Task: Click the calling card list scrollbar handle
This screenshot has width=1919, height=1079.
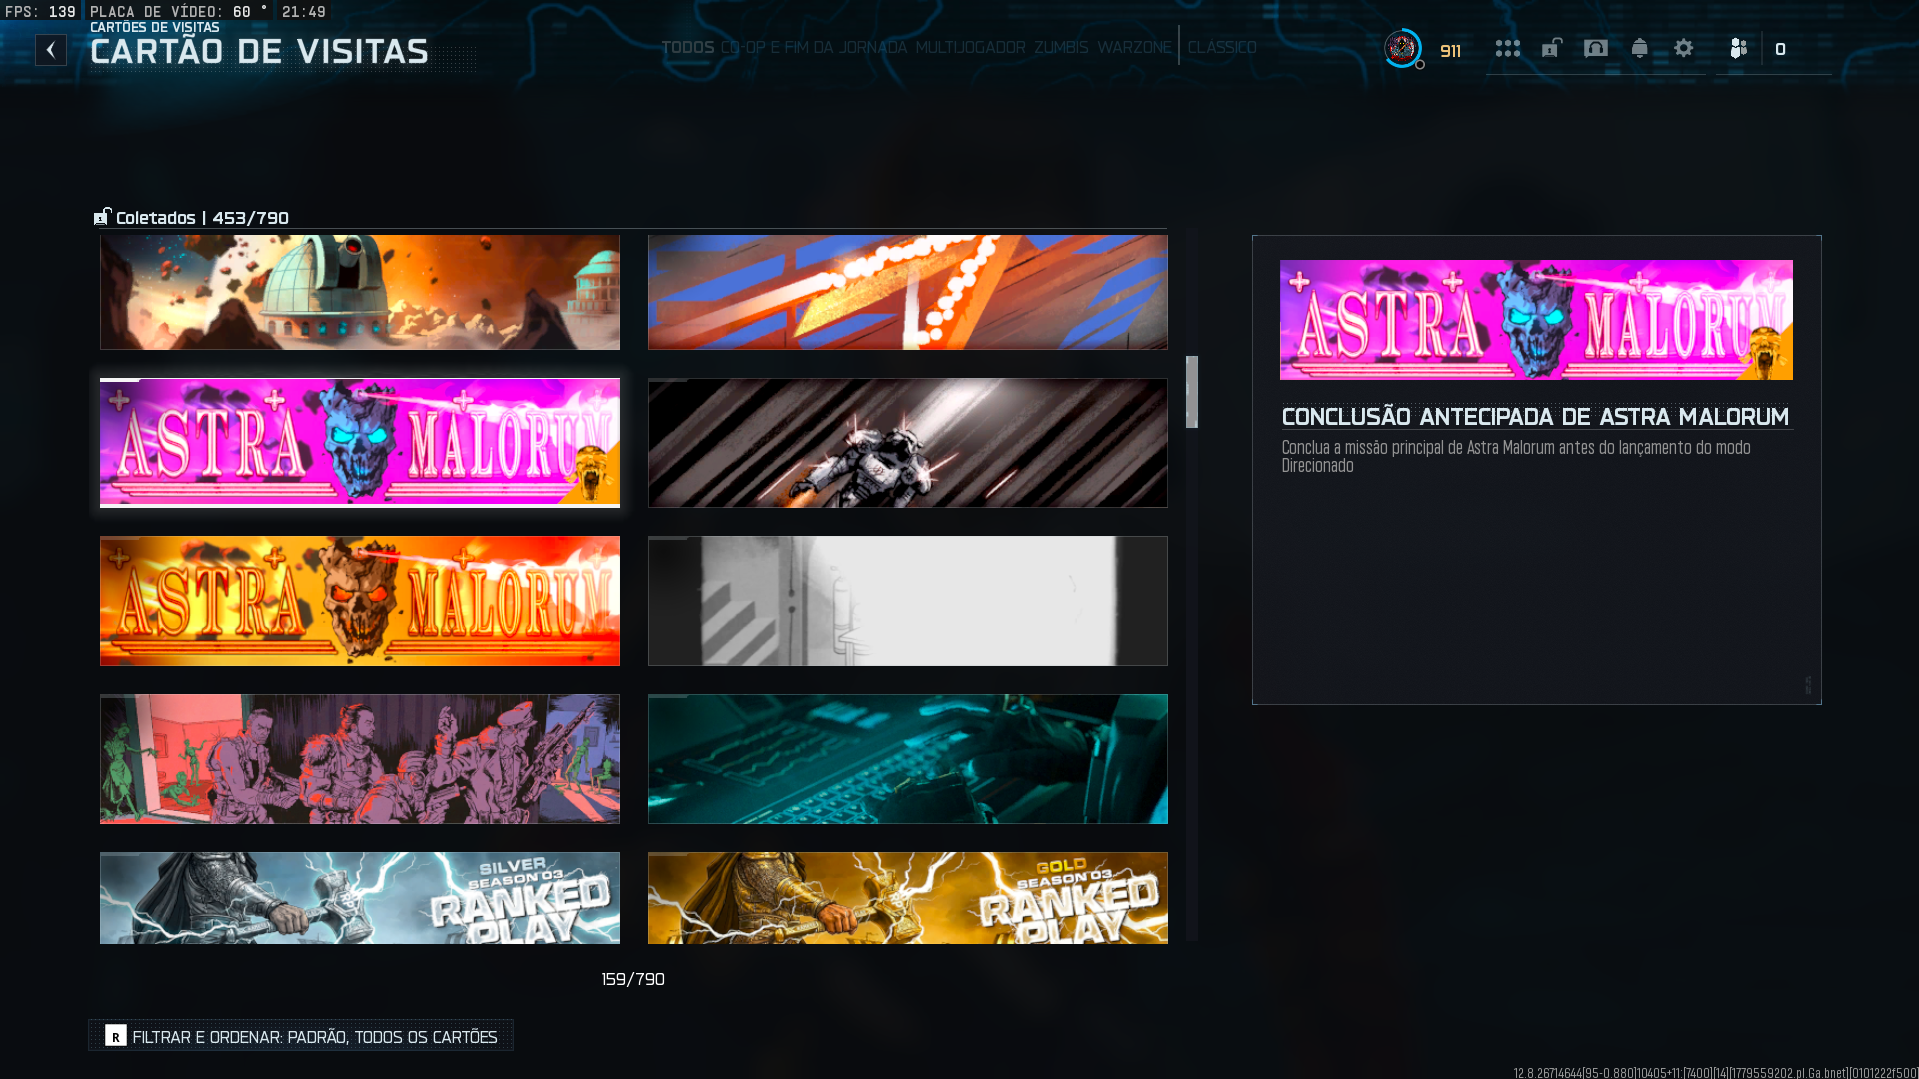Action: pos(1192,392)
